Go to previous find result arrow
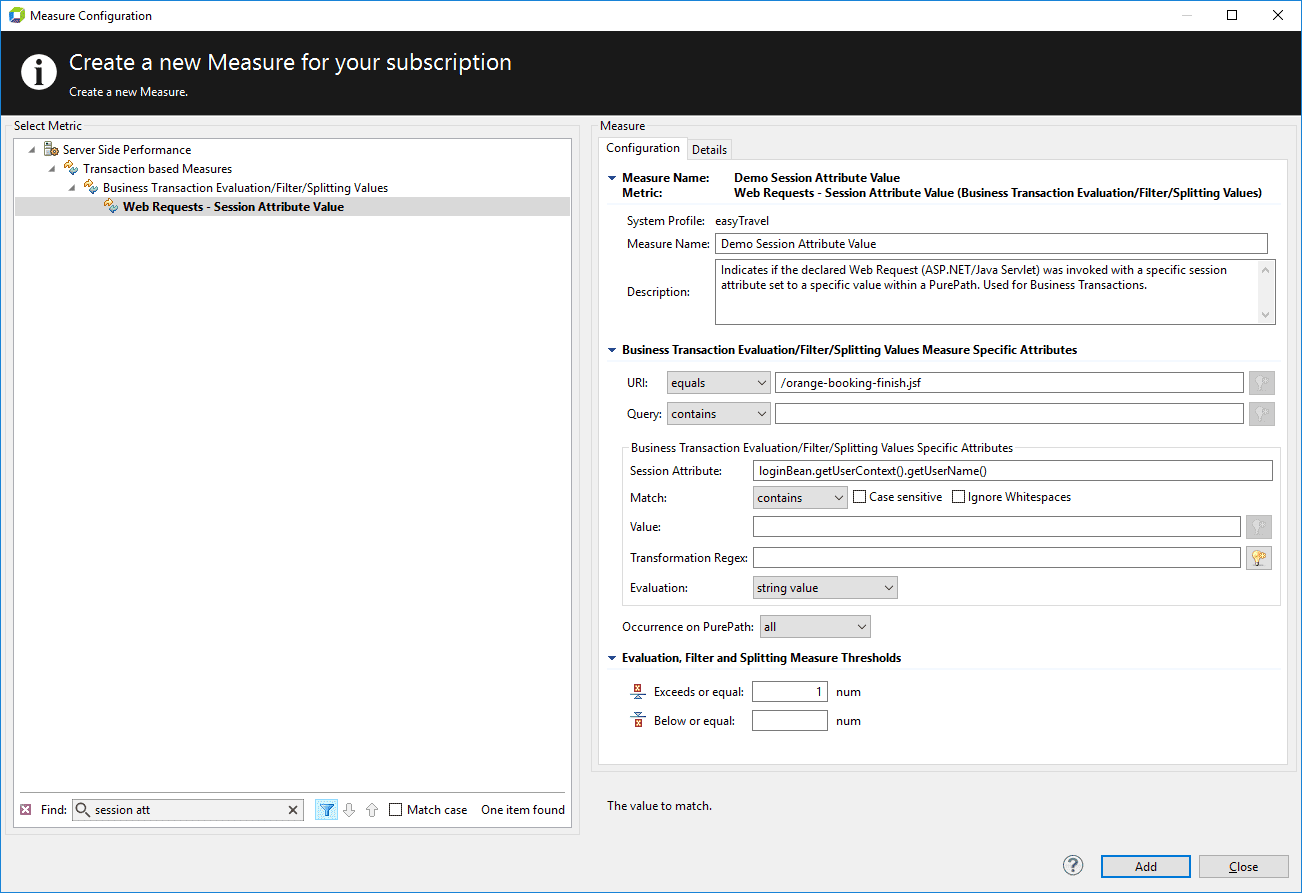Screen dimensions: 1302x893 (371, 810)
